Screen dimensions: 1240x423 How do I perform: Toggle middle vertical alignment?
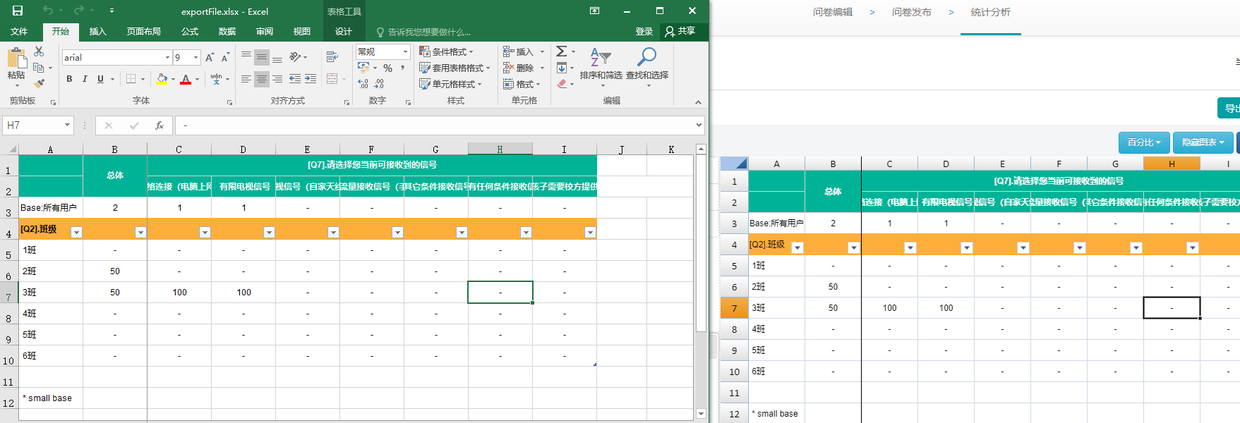click(x=262, y=58)
